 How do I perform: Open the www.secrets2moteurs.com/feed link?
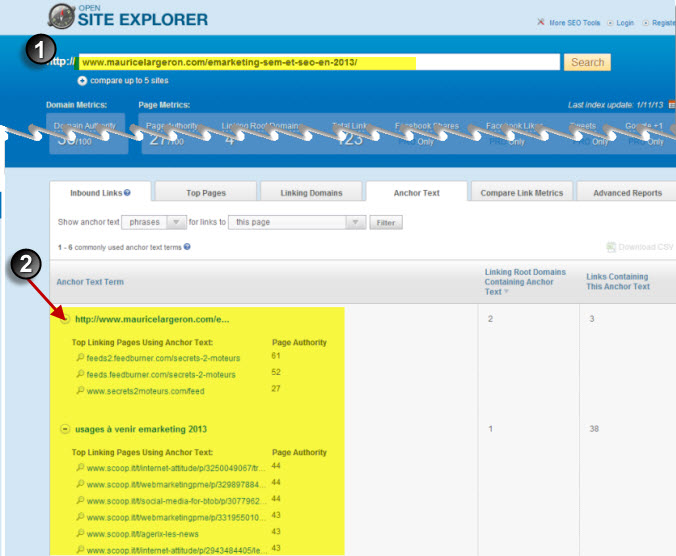click(x=145, y=391)
